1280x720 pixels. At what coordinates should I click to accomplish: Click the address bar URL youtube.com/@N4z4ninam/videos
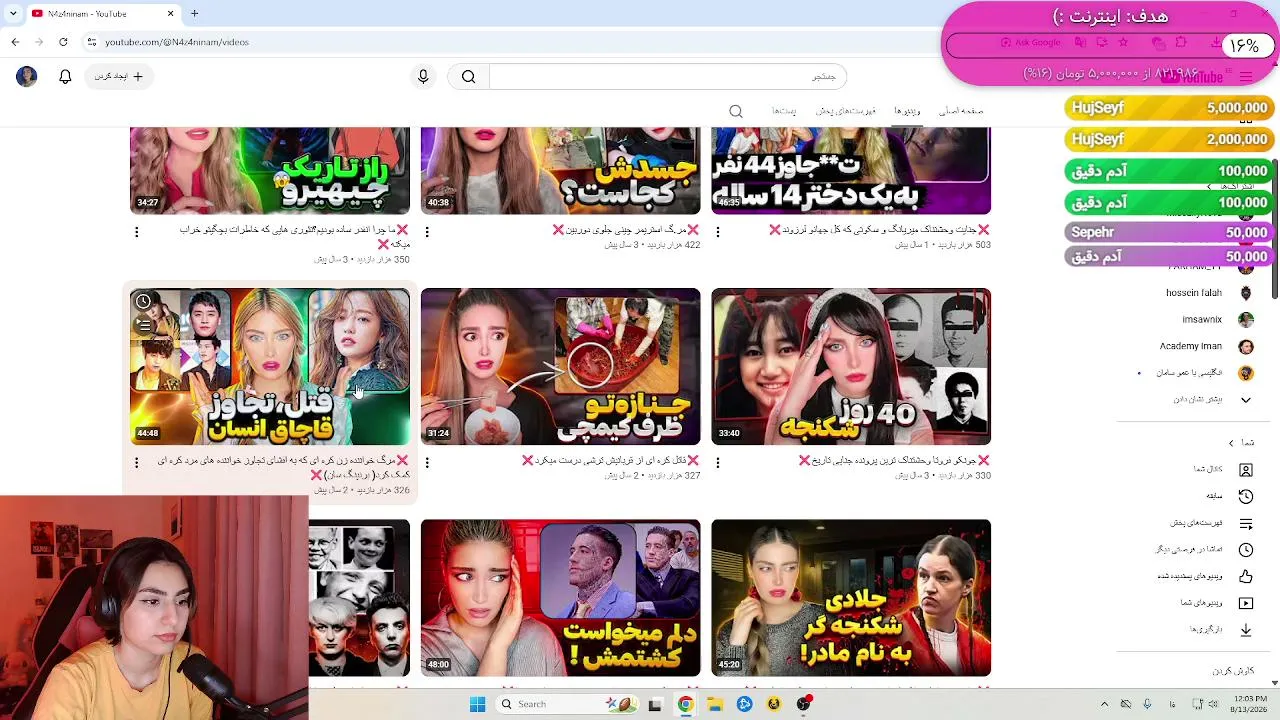pyautogui.click(x=177, y=42)
